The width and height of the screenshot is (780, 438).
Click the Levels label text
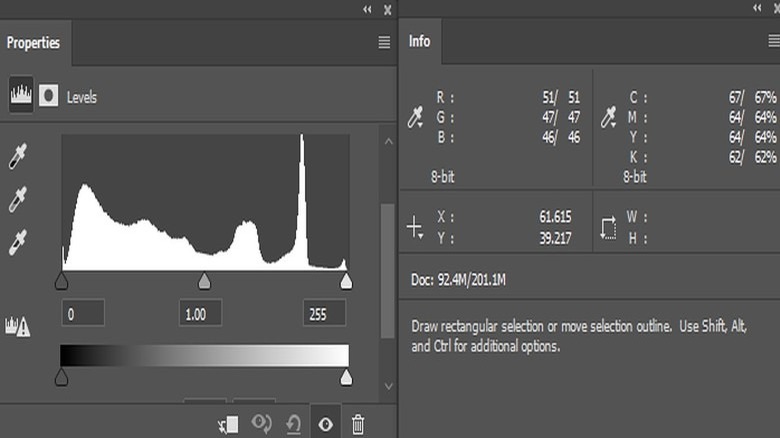tap(82, 97)
